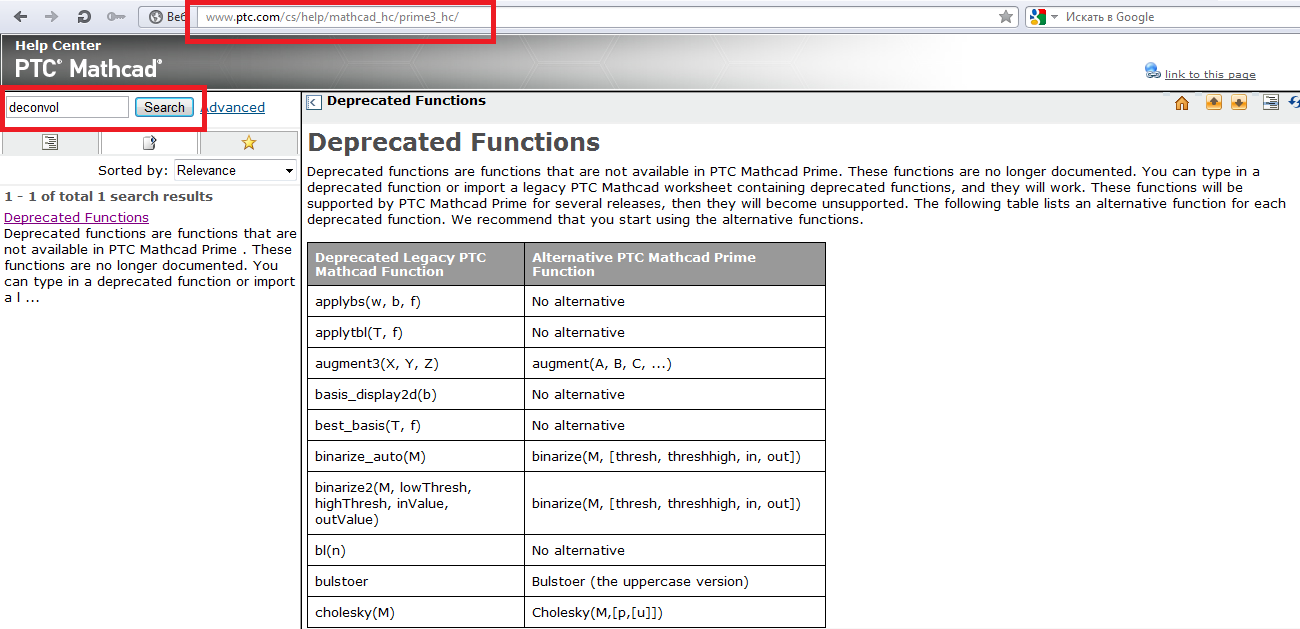This screenshot has width=1300, height=629.
Task: Click 'Deprecated Legacy PTC Mathcad Function' header
Action: (x=416, y=264)
